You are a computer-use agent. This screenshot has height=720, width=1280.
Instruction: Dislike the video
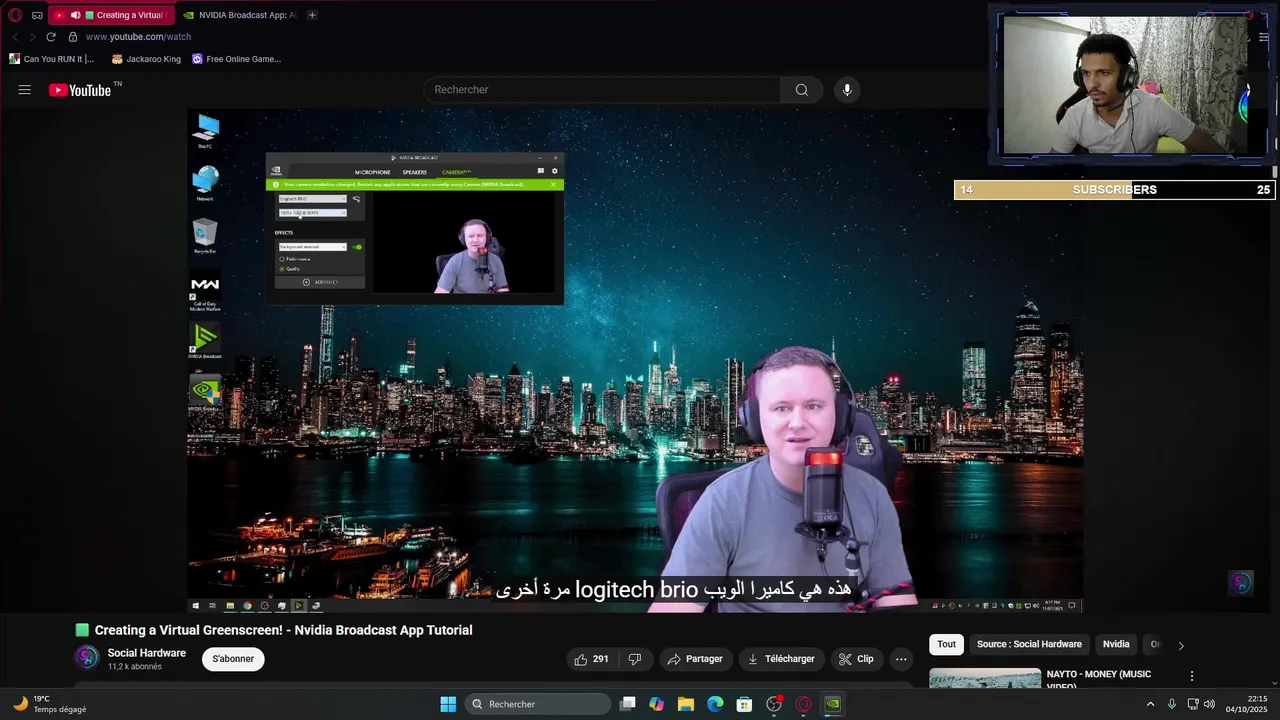(635, 659)
